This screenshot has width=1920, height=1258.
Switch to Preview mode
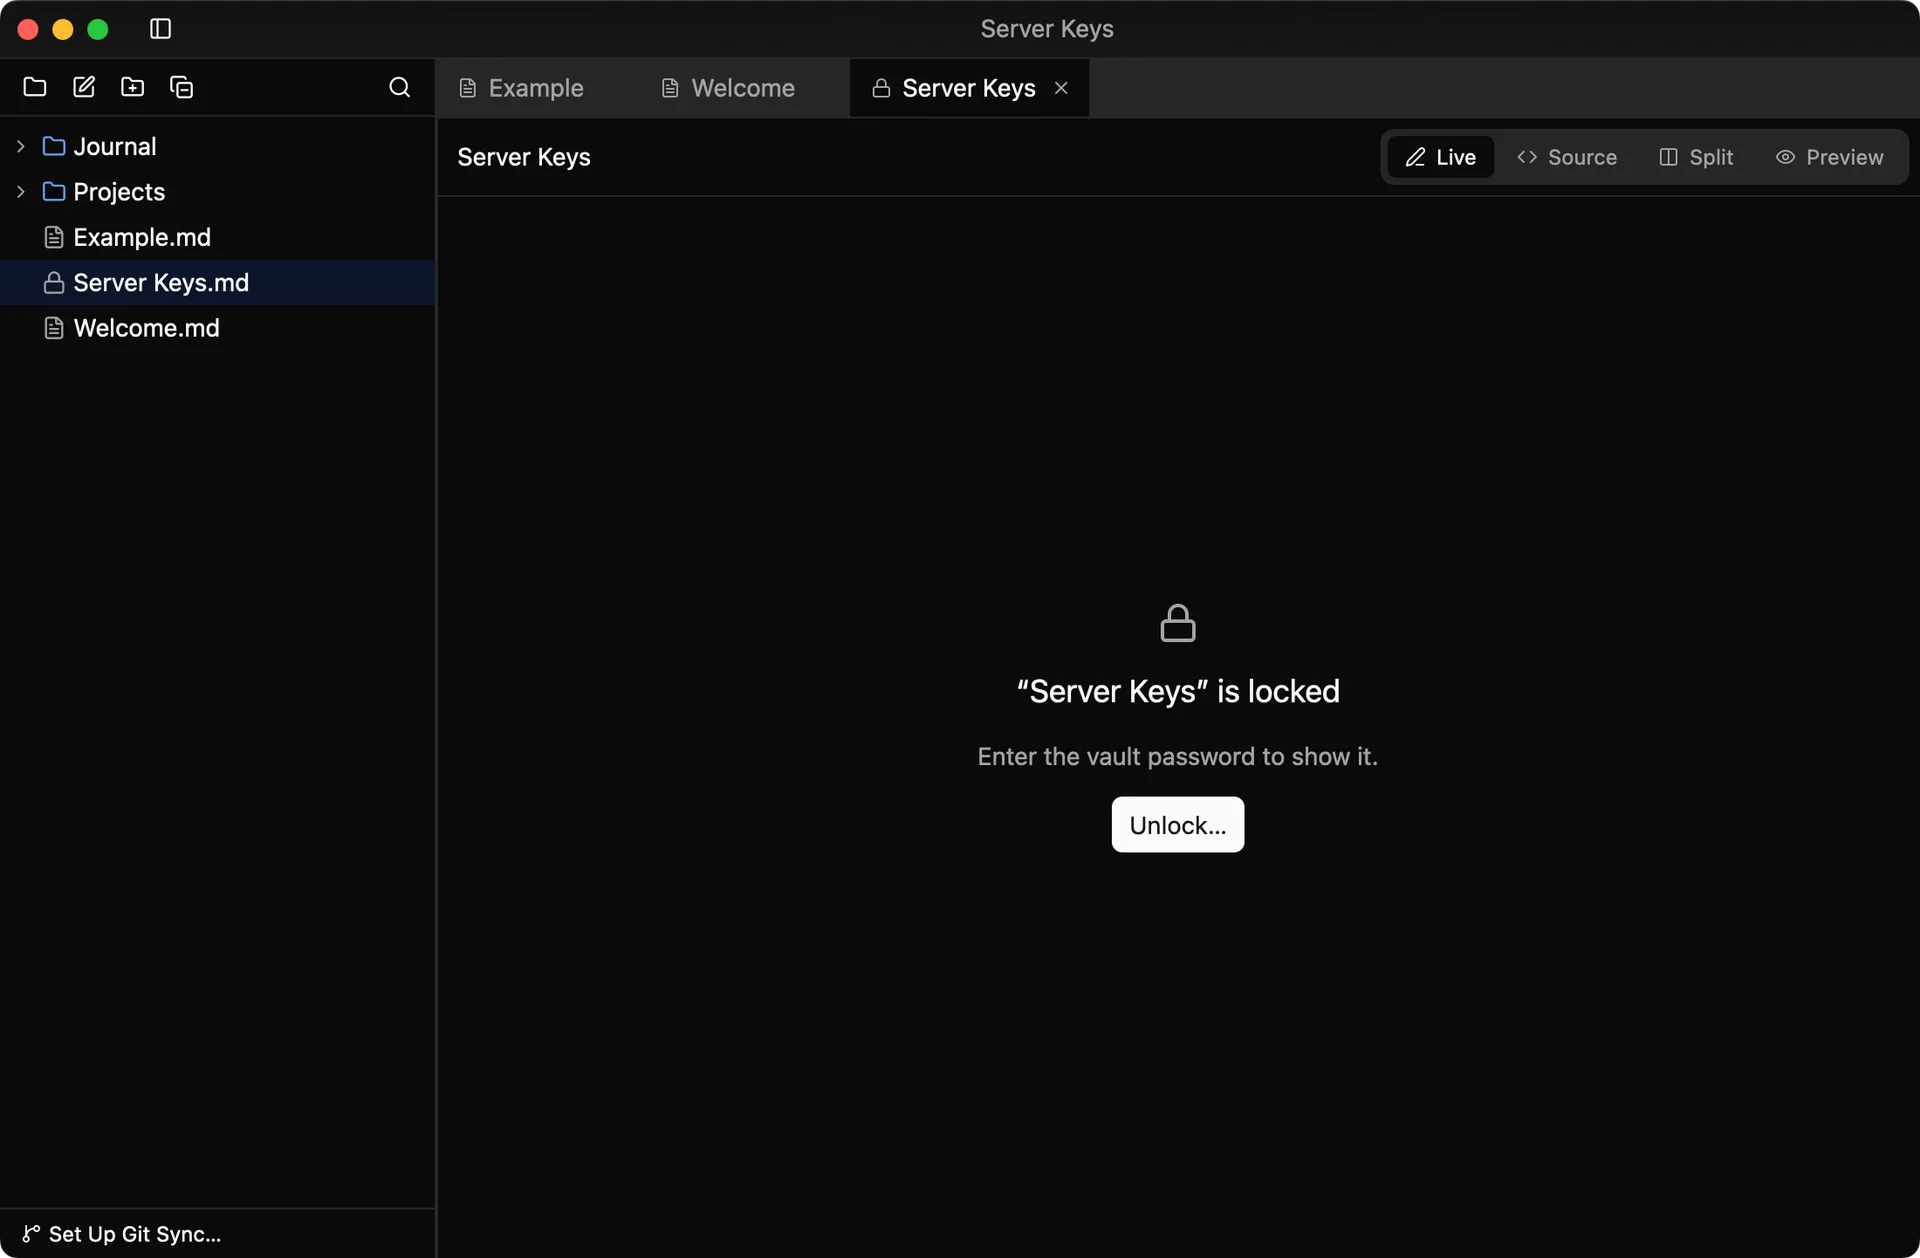pyautogui.click(x=1829, y=157)
